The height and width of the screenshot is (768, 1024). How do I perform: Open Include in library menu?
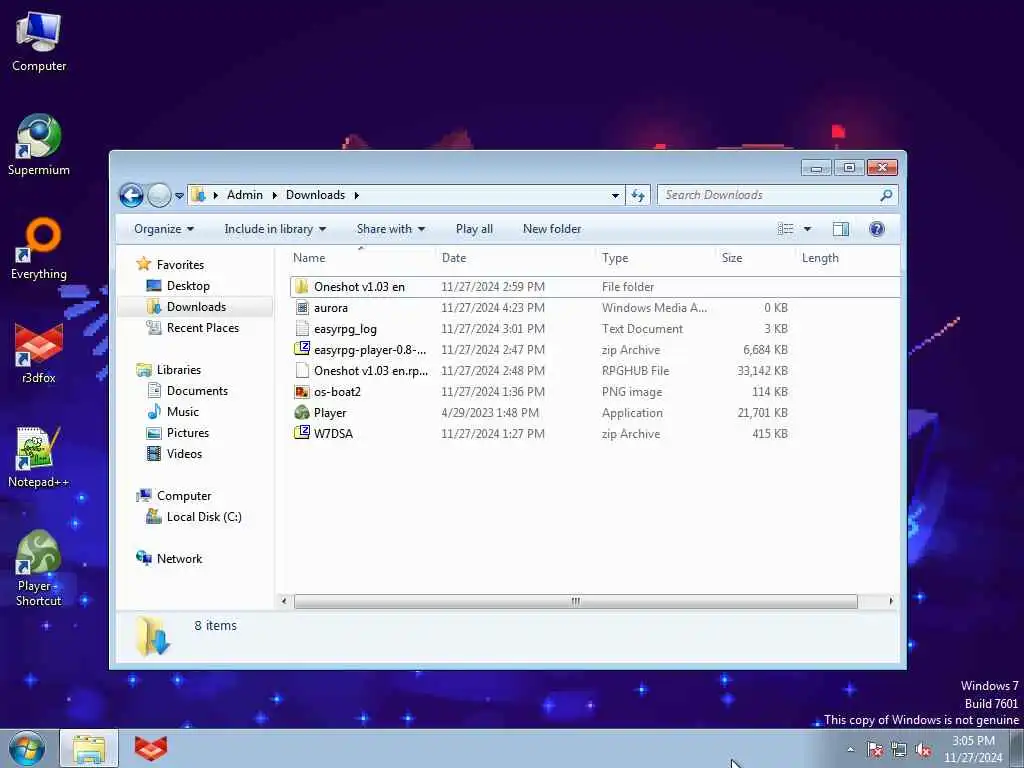275,229
